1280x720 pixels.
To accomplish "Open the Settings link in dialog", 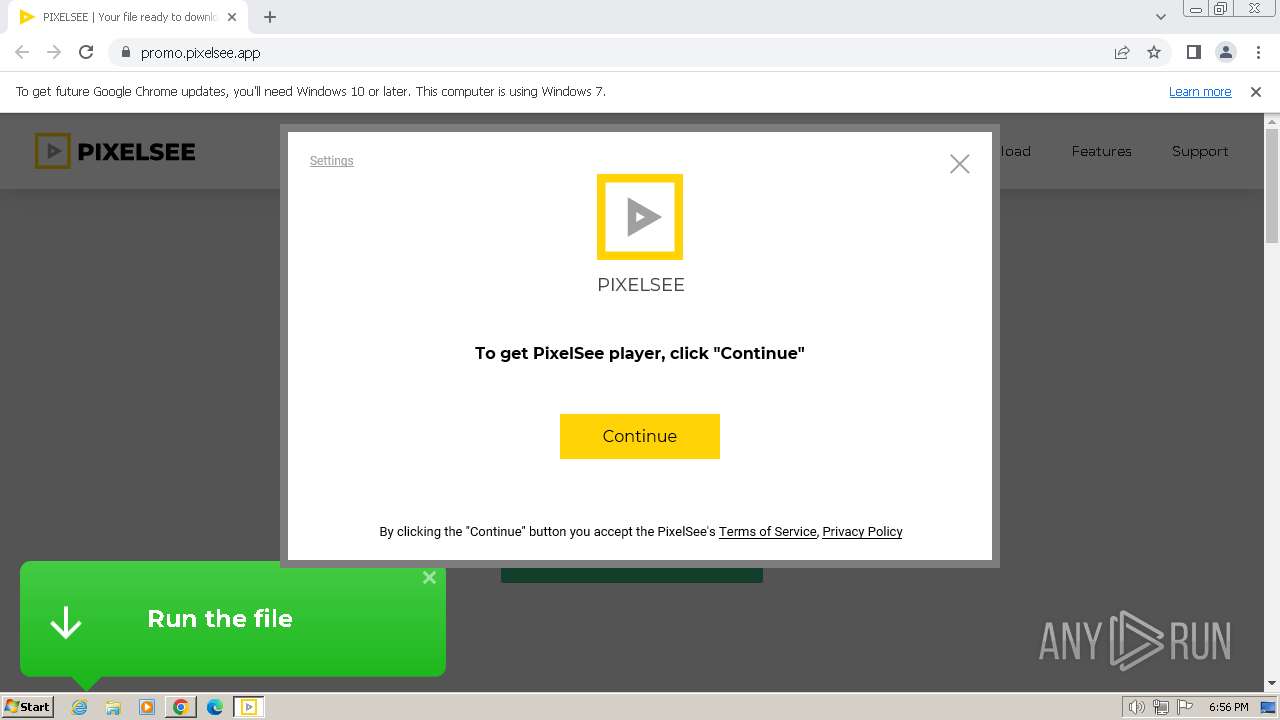I will coord(331,161).
